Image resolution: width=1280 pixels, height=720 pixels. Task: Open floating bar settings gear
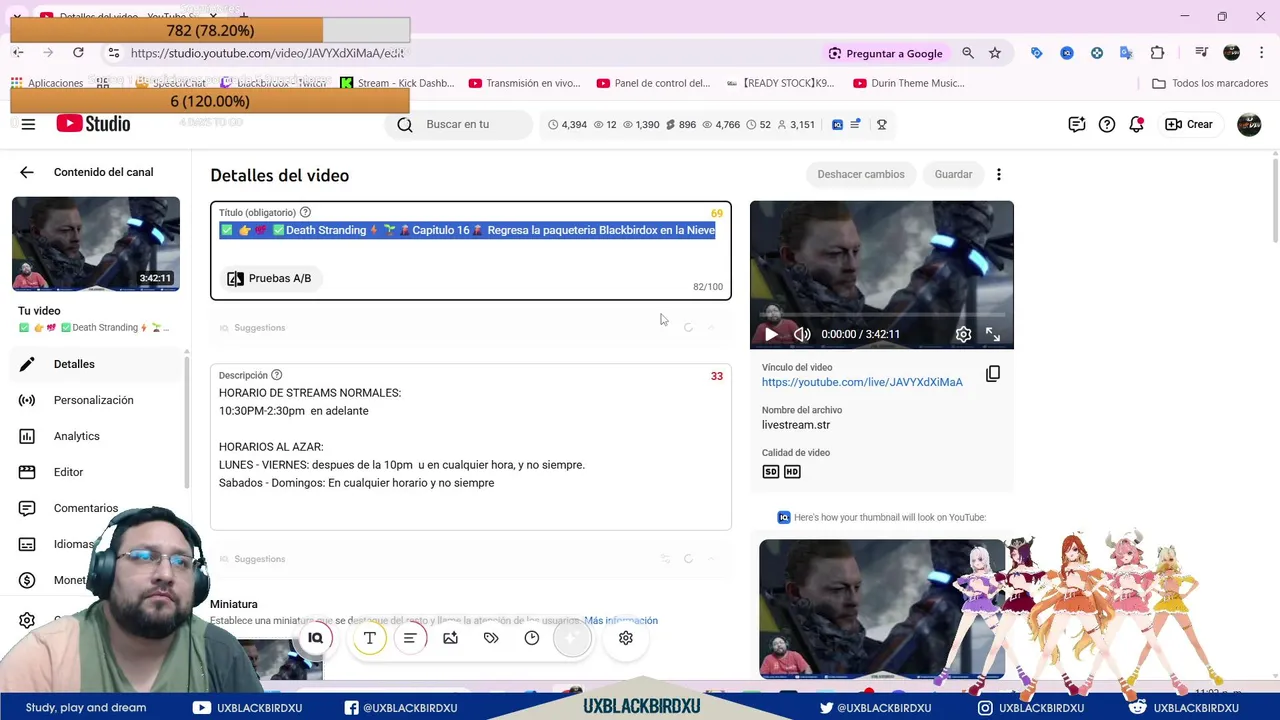(x=626, y=638)
